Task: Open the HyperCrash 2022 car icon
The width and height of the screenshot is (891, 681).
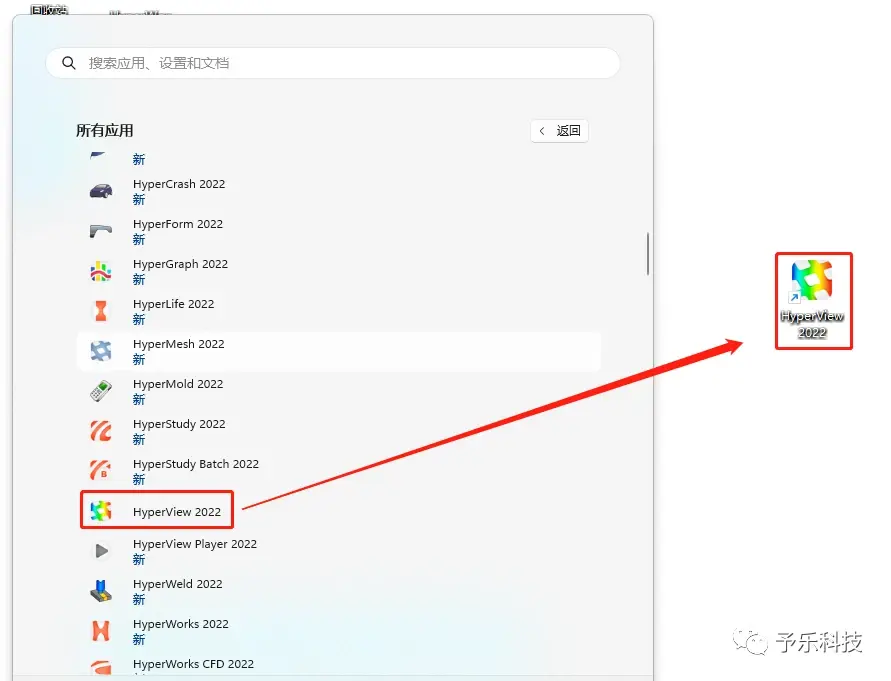Action: click(x=101, y=192)
